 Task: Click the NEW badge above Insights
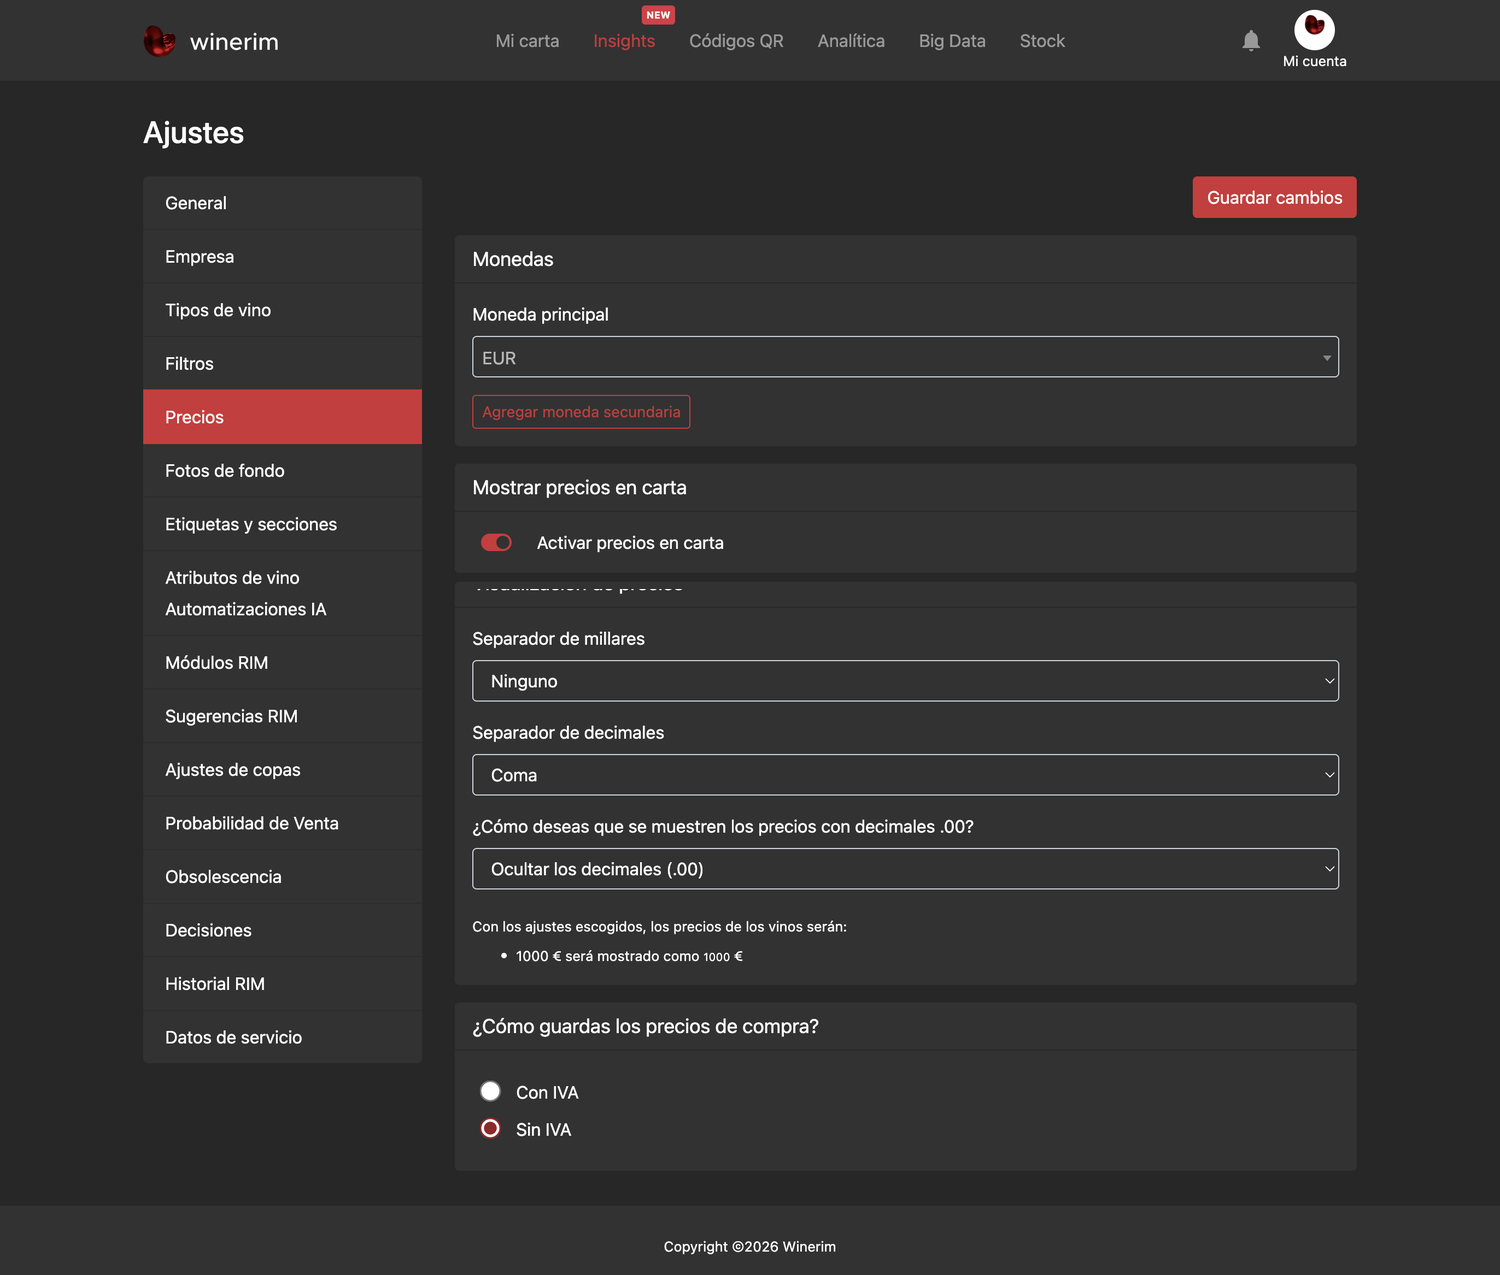pyautogui.click(x=658, y=15)
